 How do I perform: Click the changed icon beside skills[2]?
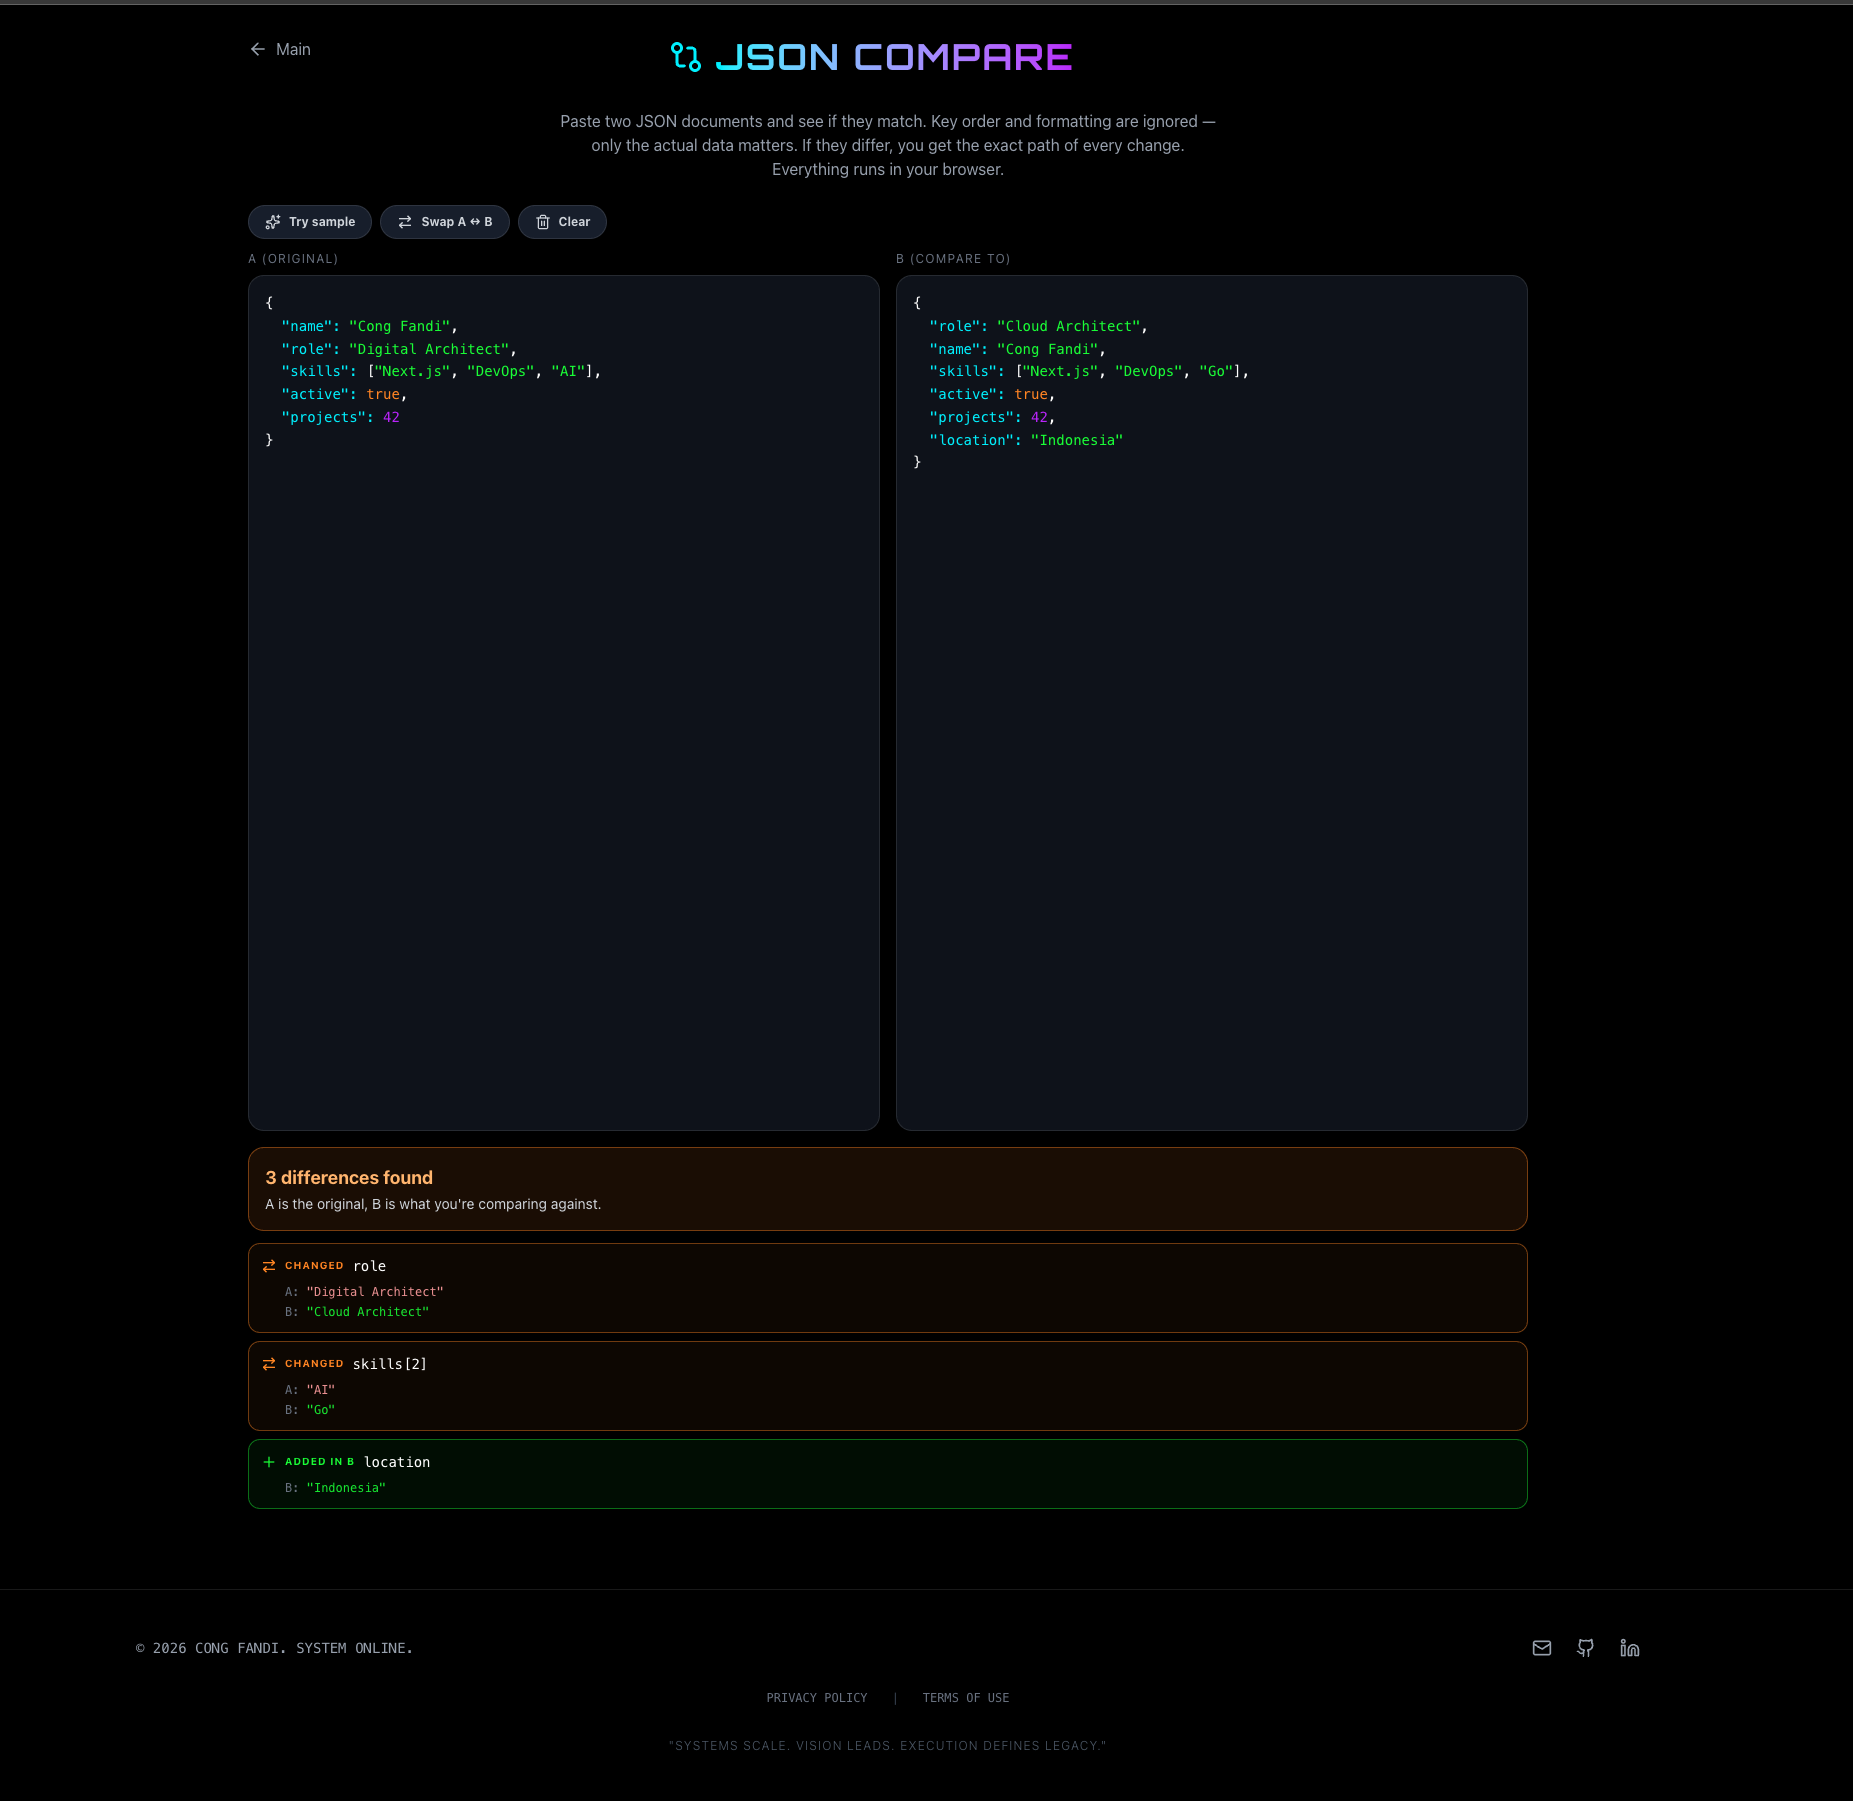269,1364
